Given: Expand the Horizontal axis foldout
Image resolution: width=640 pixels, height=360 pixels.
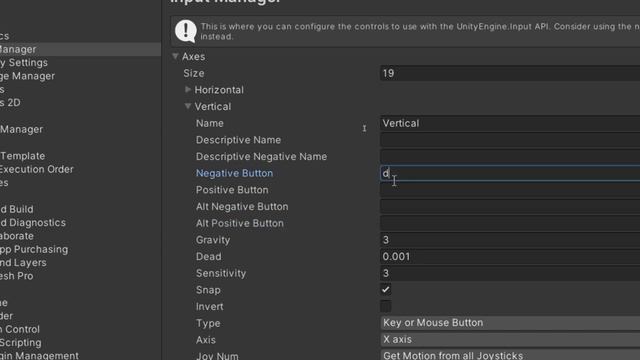Looking at the screenshot, I should click(x=188, y=89).
